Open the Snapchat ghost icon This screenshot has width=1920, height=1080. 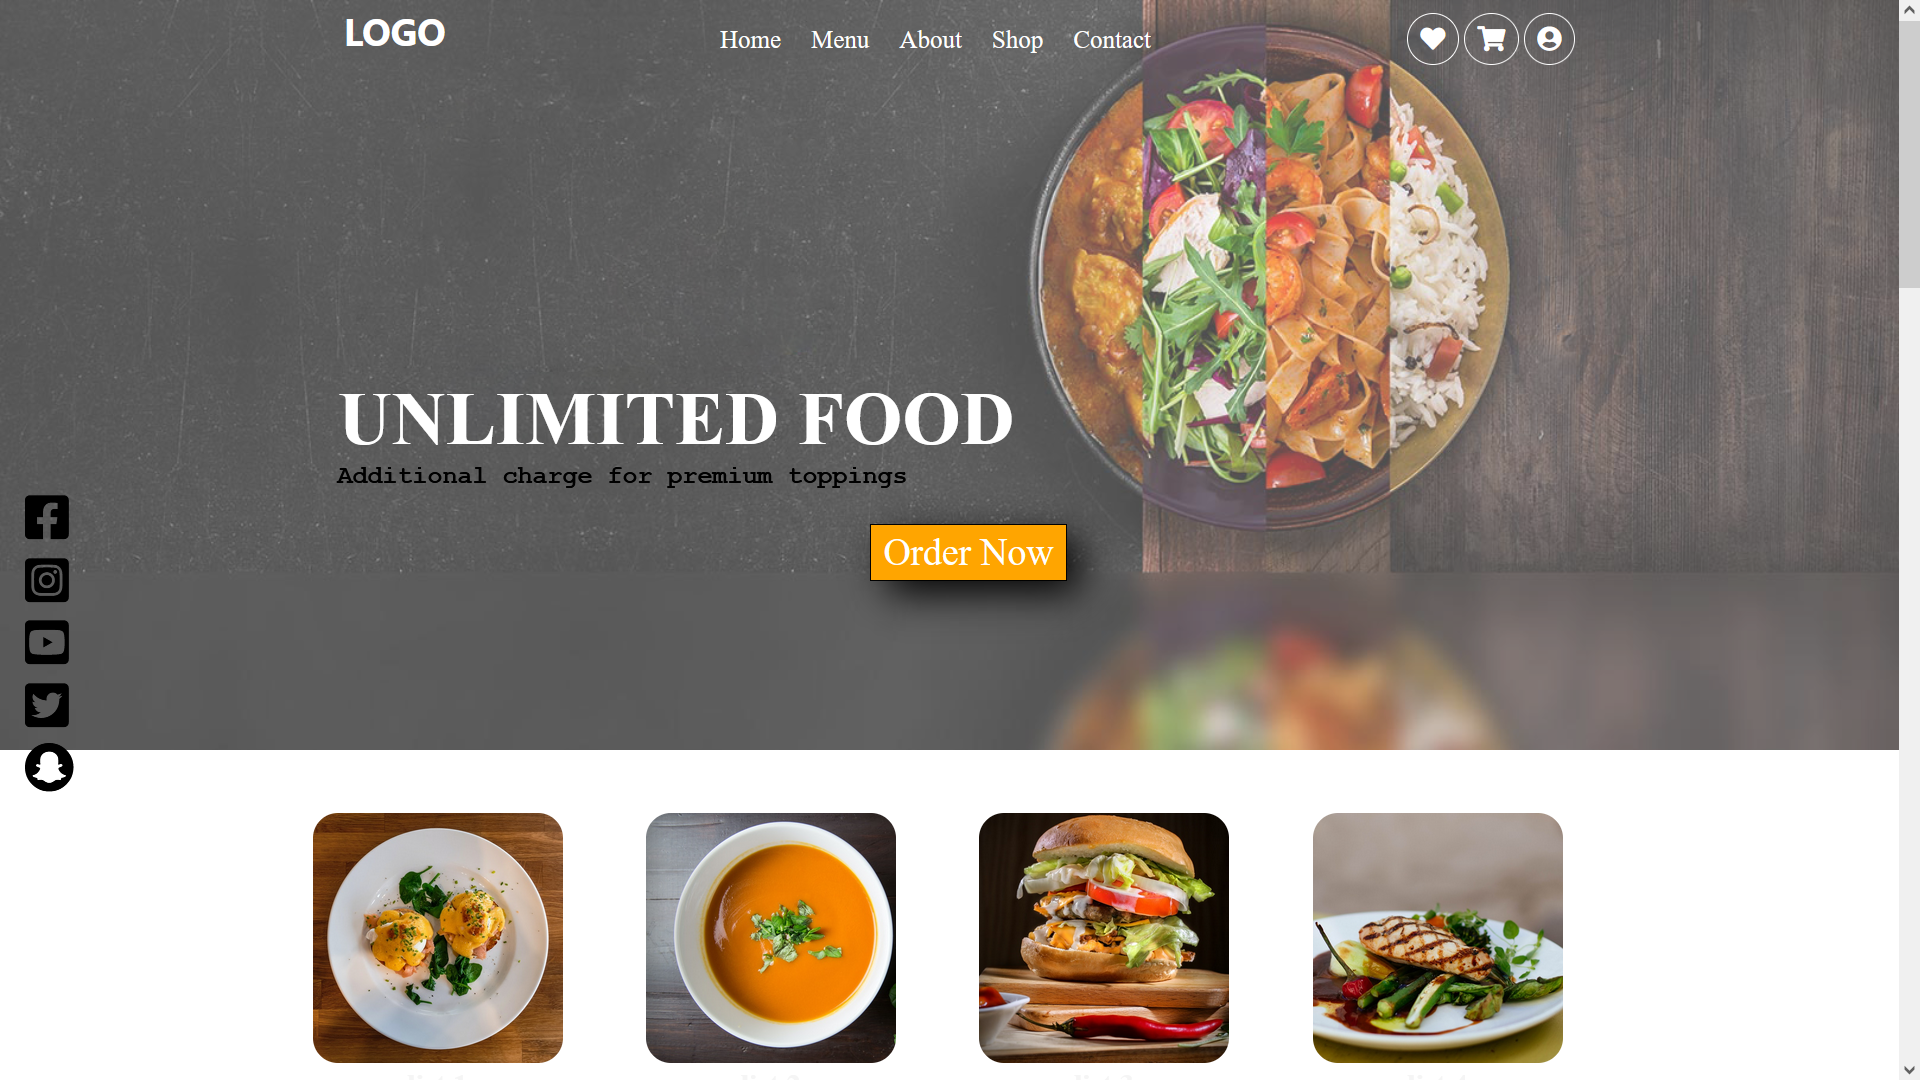[x=49, y=767]
